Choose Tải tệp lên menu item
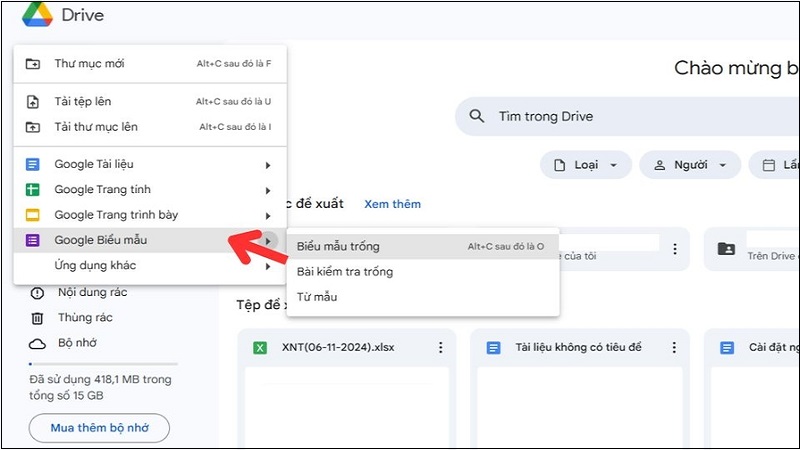The height and width of the screenshot is (450, 800). [150, 102]
